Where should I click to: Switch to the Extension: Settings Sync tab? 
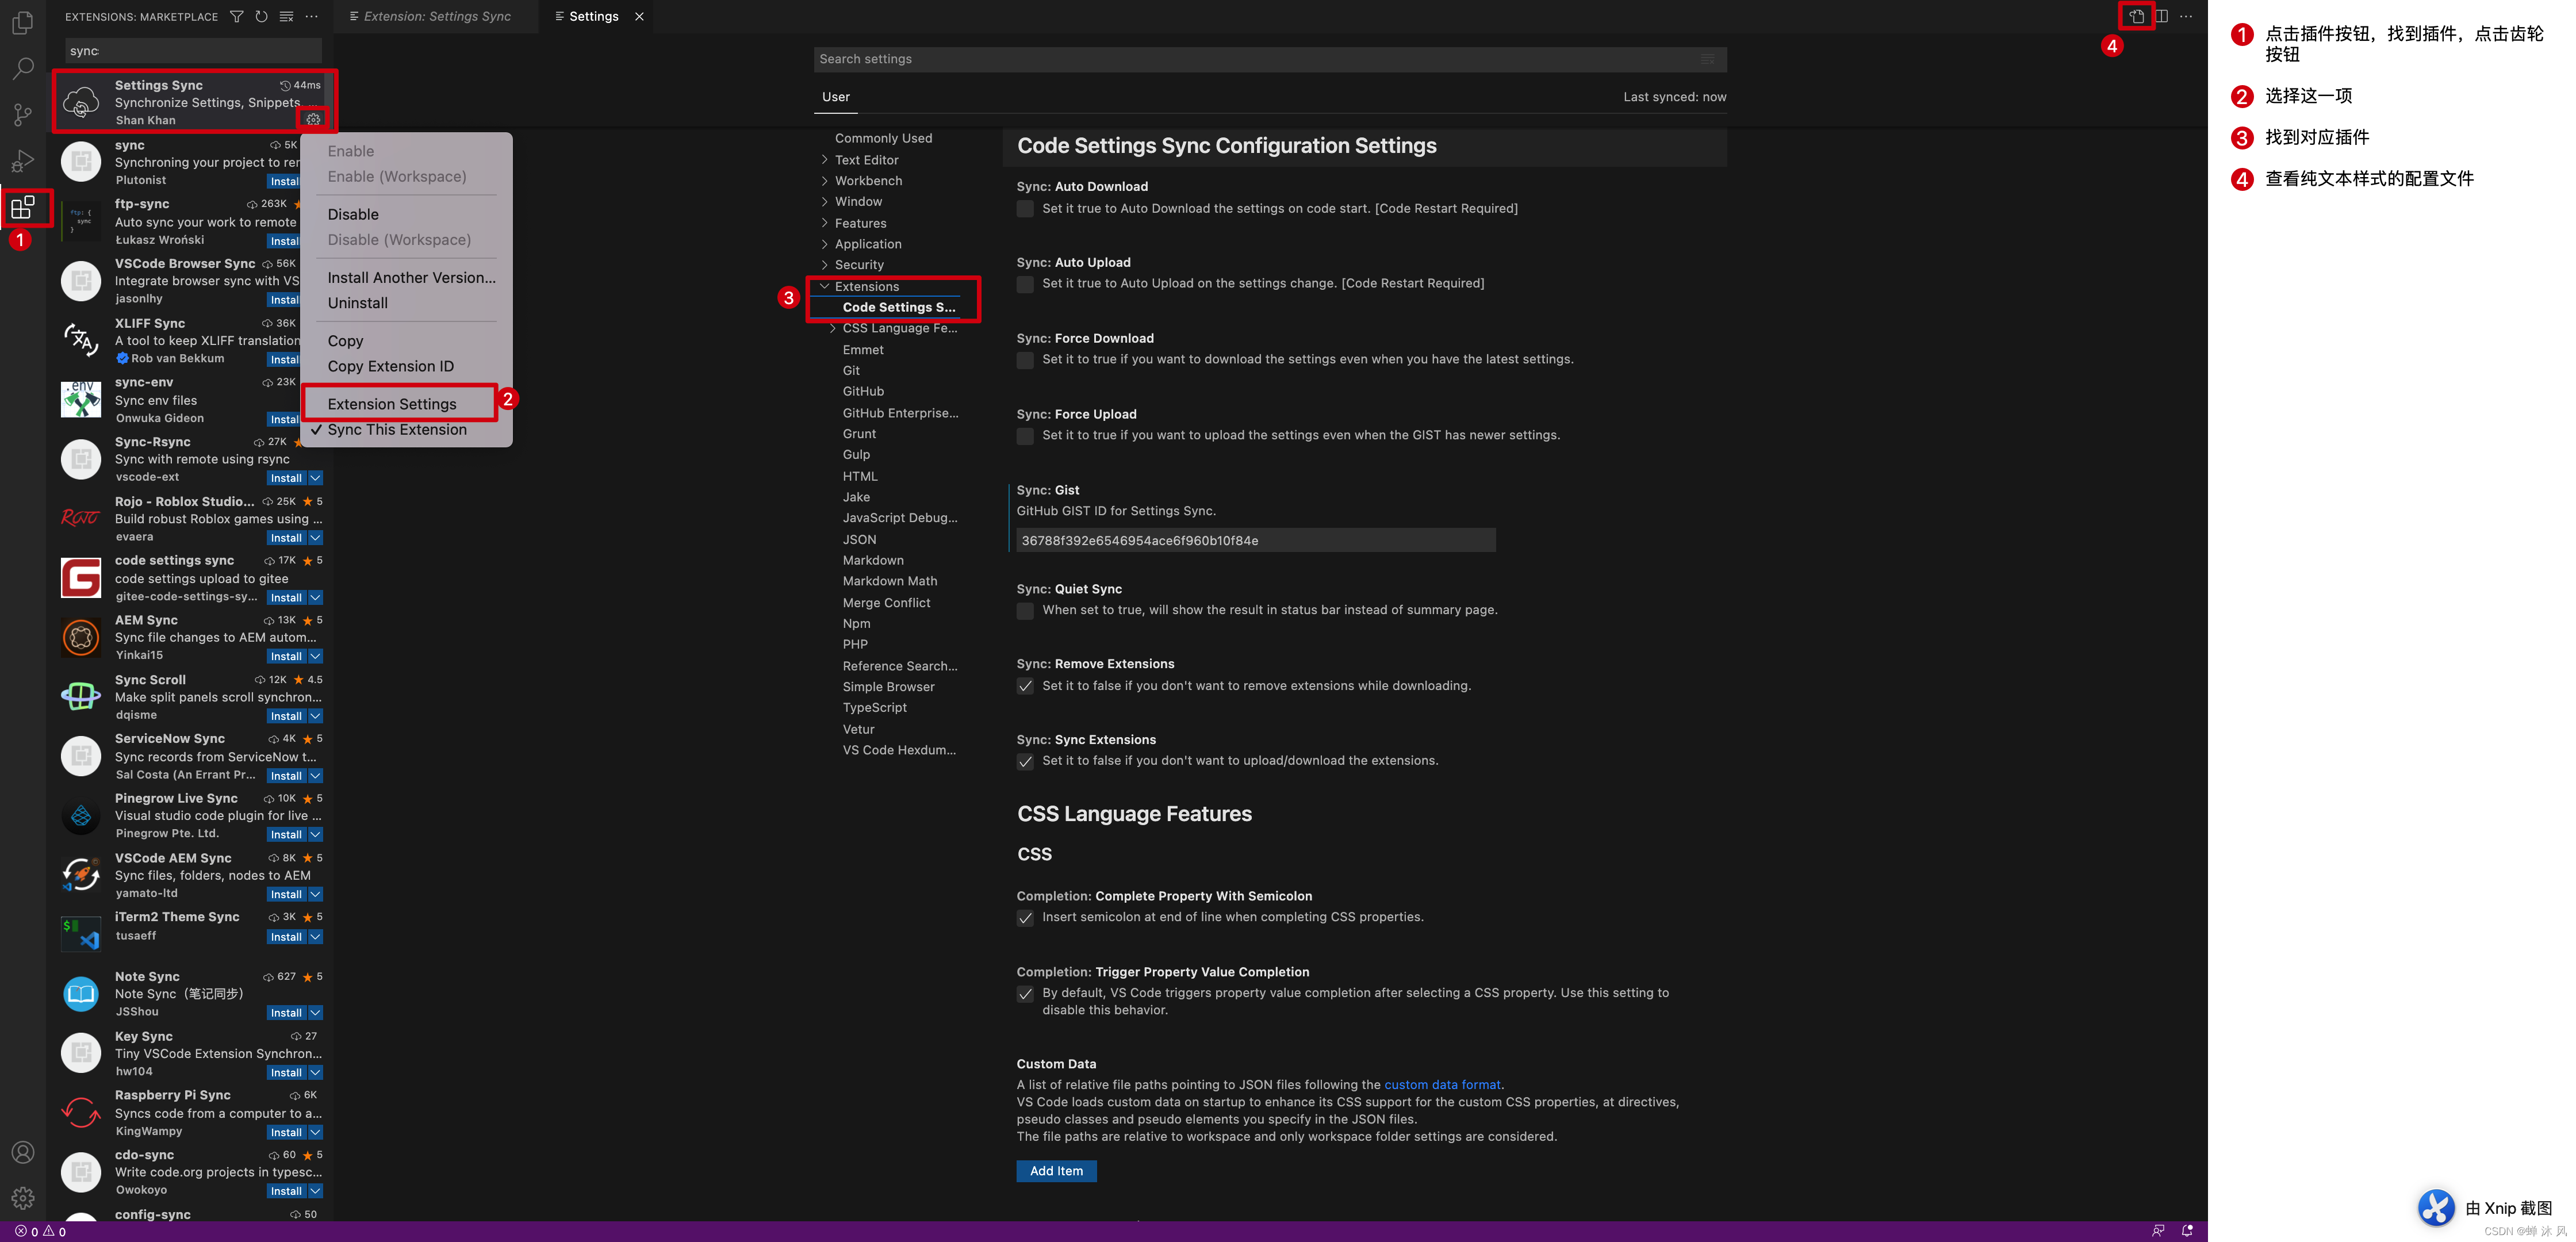(437, 16)
